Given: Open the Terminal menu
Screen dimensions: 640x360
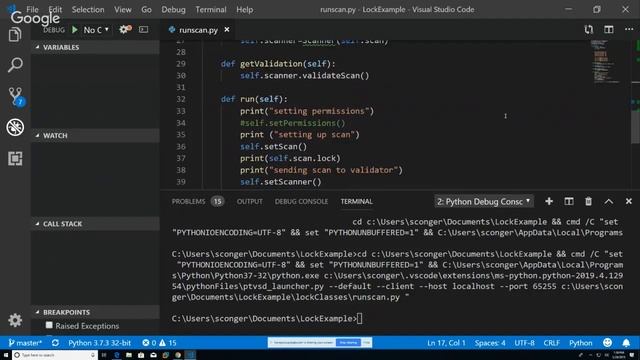Looking at the screenshot, I should coord(211,9).
